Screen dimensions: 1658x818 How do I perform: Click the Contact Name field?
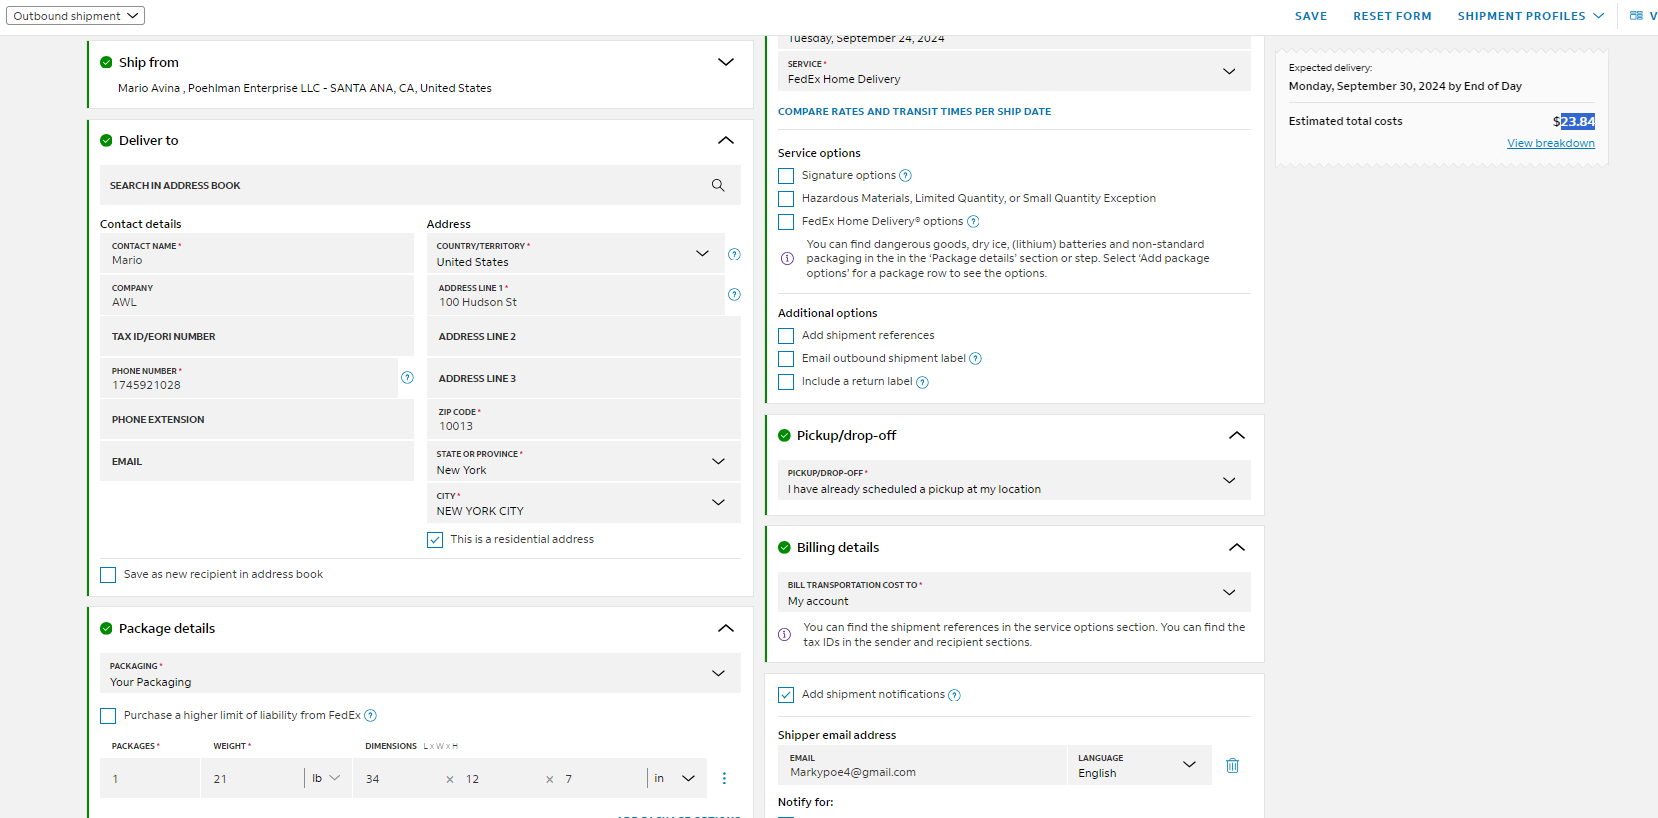(257, 254)
